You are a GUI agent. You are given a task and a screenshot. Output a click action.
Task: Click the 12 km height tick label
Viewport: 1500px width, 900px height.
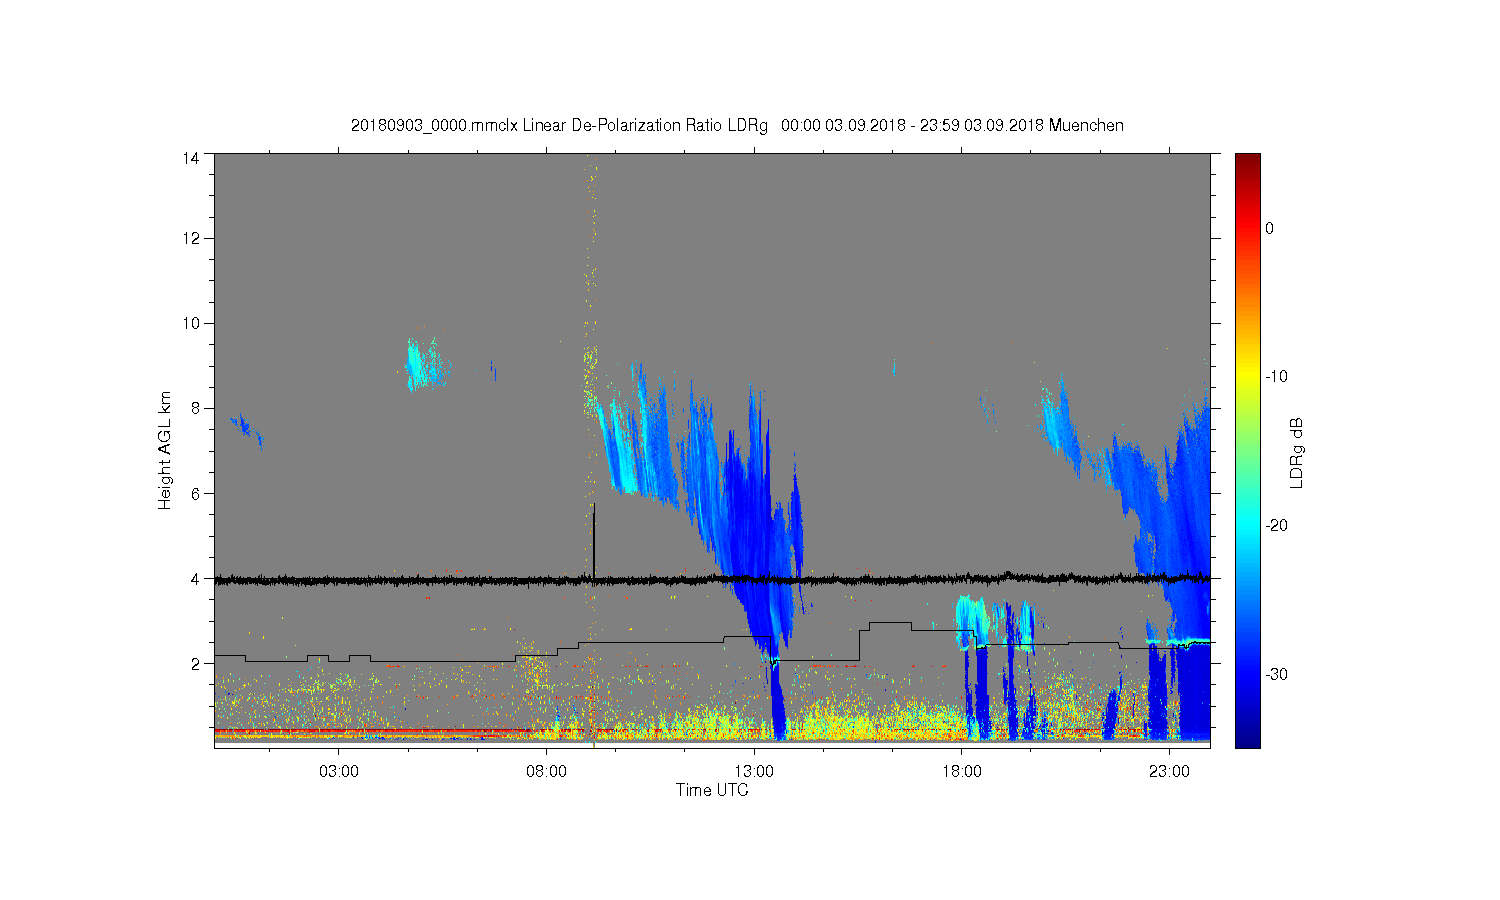[191, 238]
